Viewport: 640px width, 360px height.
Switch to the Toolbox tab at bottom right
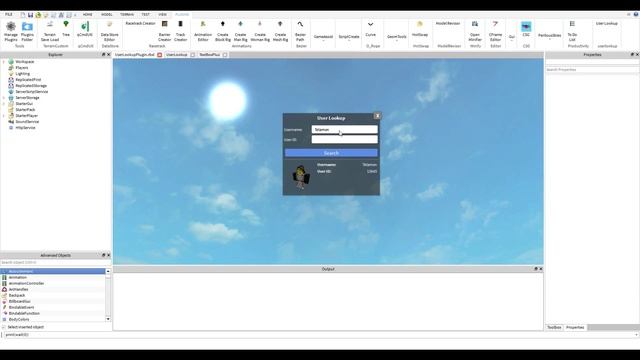[x=554, y=327]
